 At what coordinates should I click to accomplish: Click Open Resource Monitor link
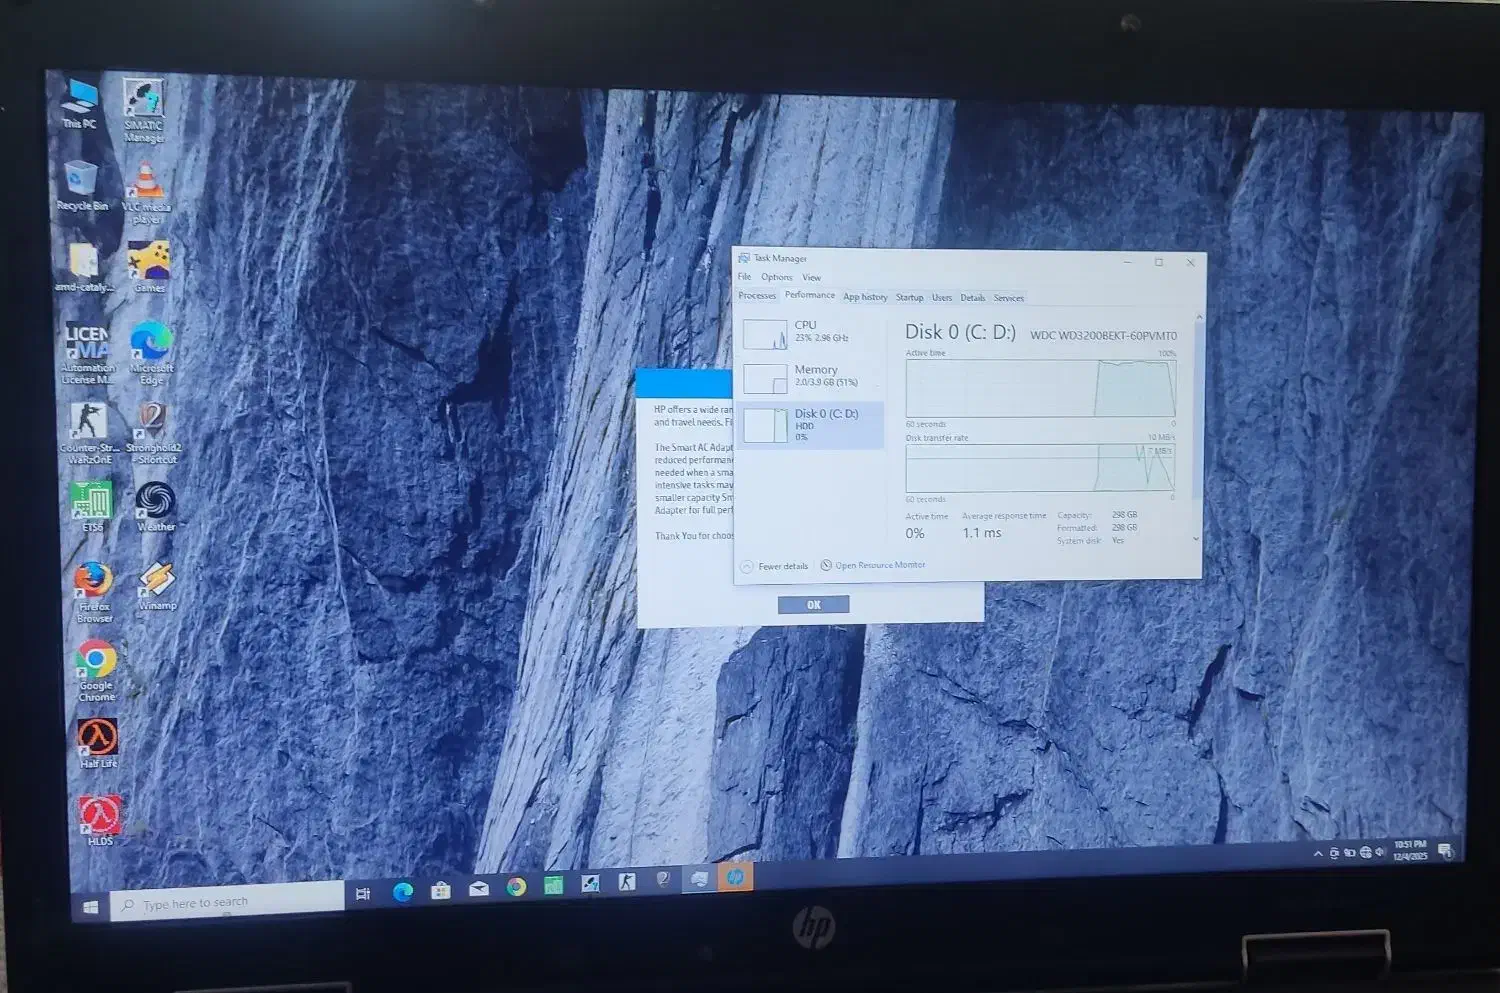[879, 565]
